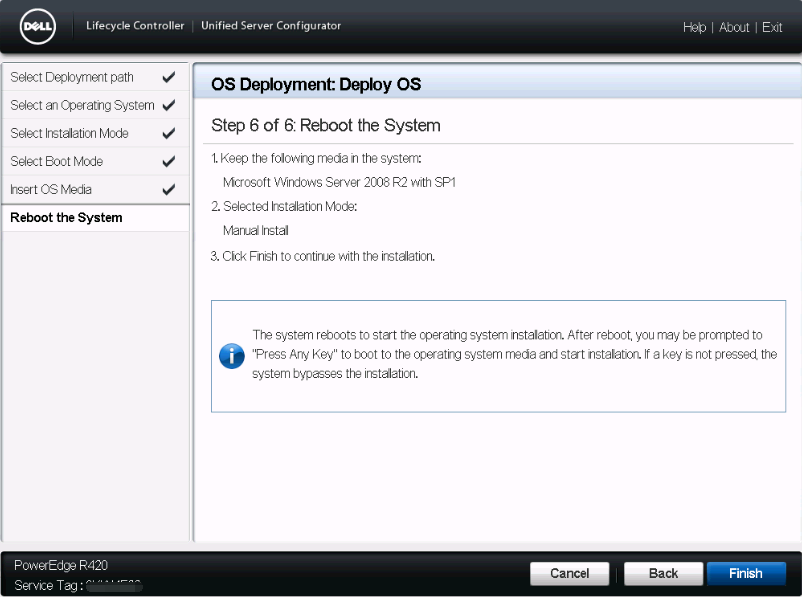Image resolution: width=802 pixels, height=597 pixels.
Task: Click the blue information icon in the message box
Action: 232,355
